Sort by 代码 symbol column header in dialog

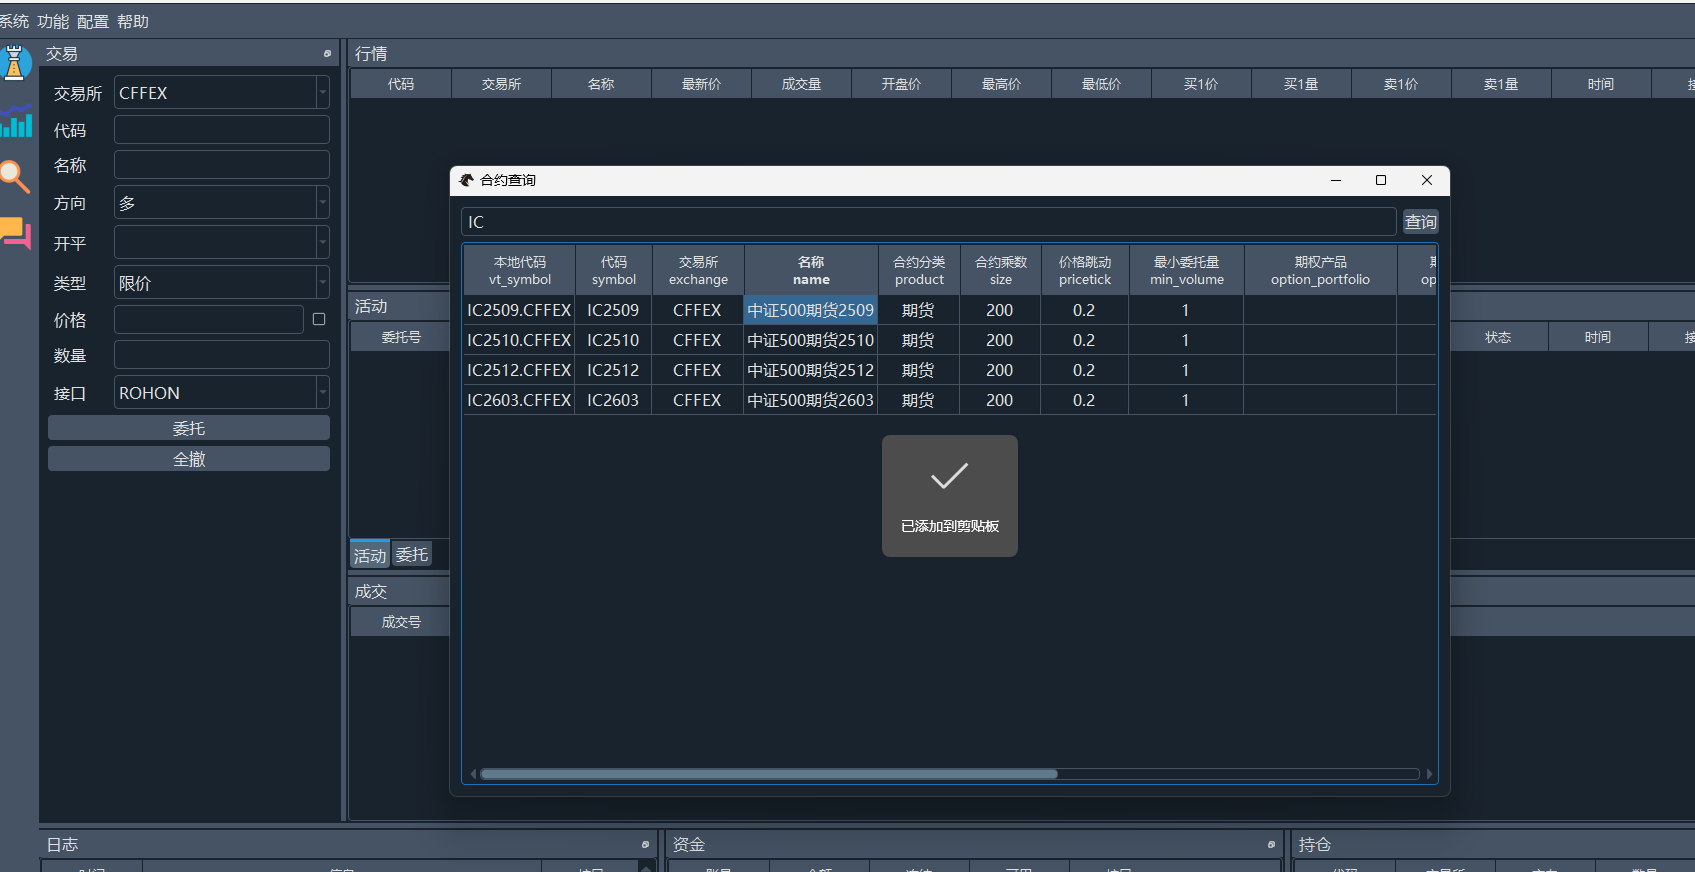[614, 270]
